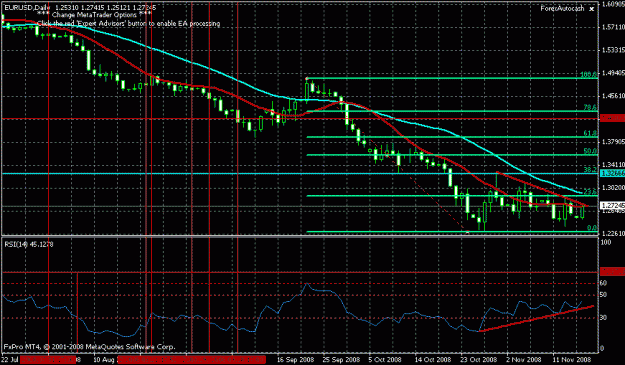Click the 14 Oct 2008 date label
Screen dimensions: 625x365
coord(433,360)
